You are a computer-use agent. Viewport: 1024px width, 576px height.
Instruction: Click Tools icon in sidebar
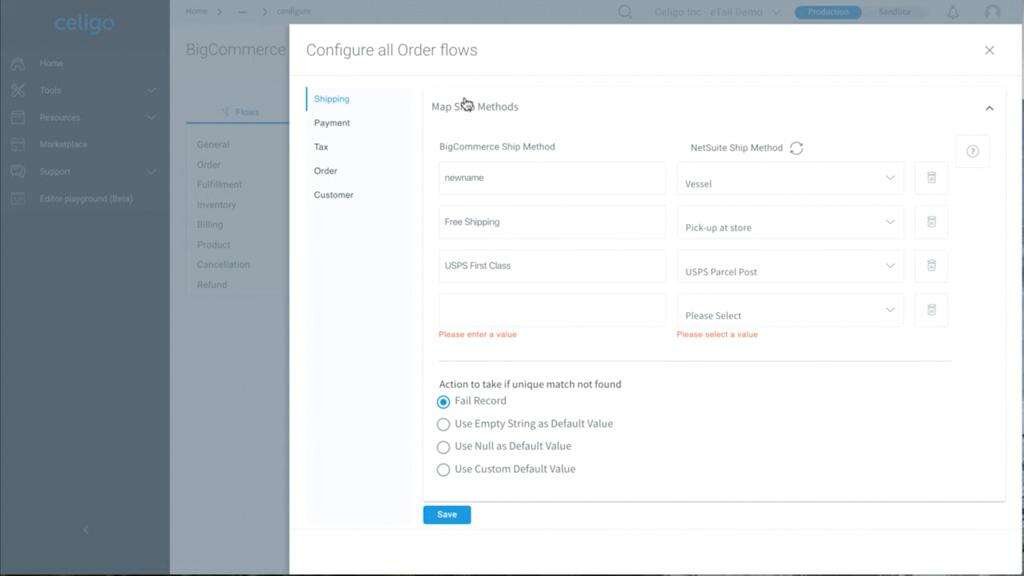[18, 90]
